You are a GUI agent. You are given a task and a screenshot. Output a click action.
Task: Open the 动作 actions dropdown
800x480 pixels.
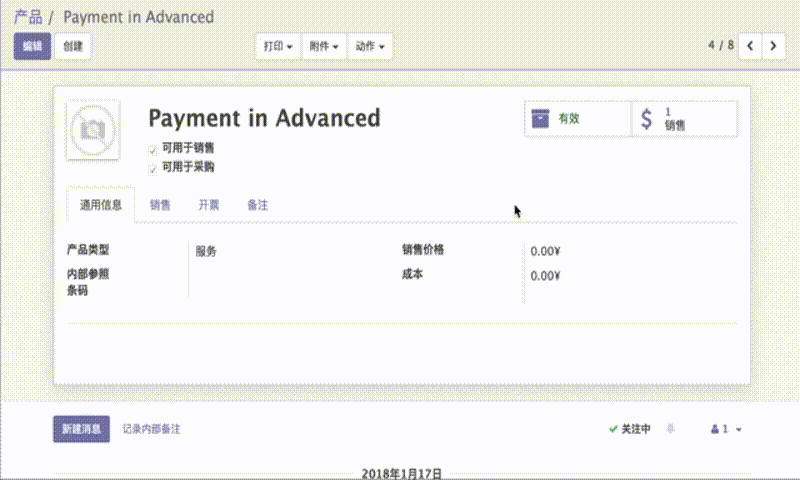point(370,46)
